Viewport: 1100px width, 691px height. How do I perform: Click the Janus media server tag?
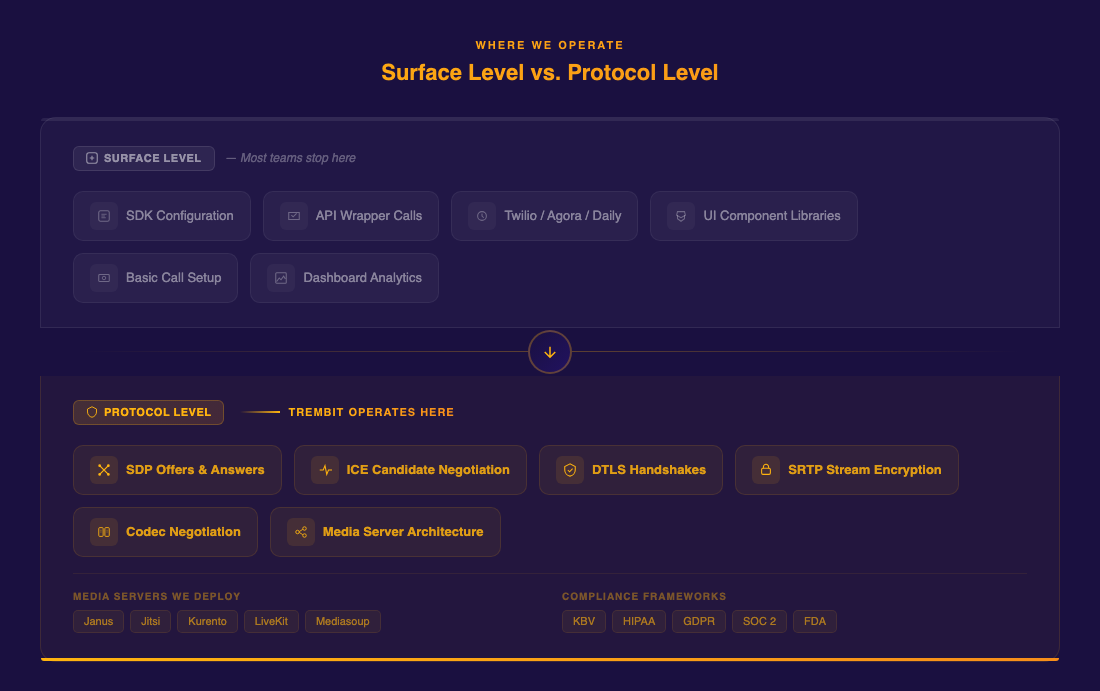pyautogui.click(x=98, y=622)
